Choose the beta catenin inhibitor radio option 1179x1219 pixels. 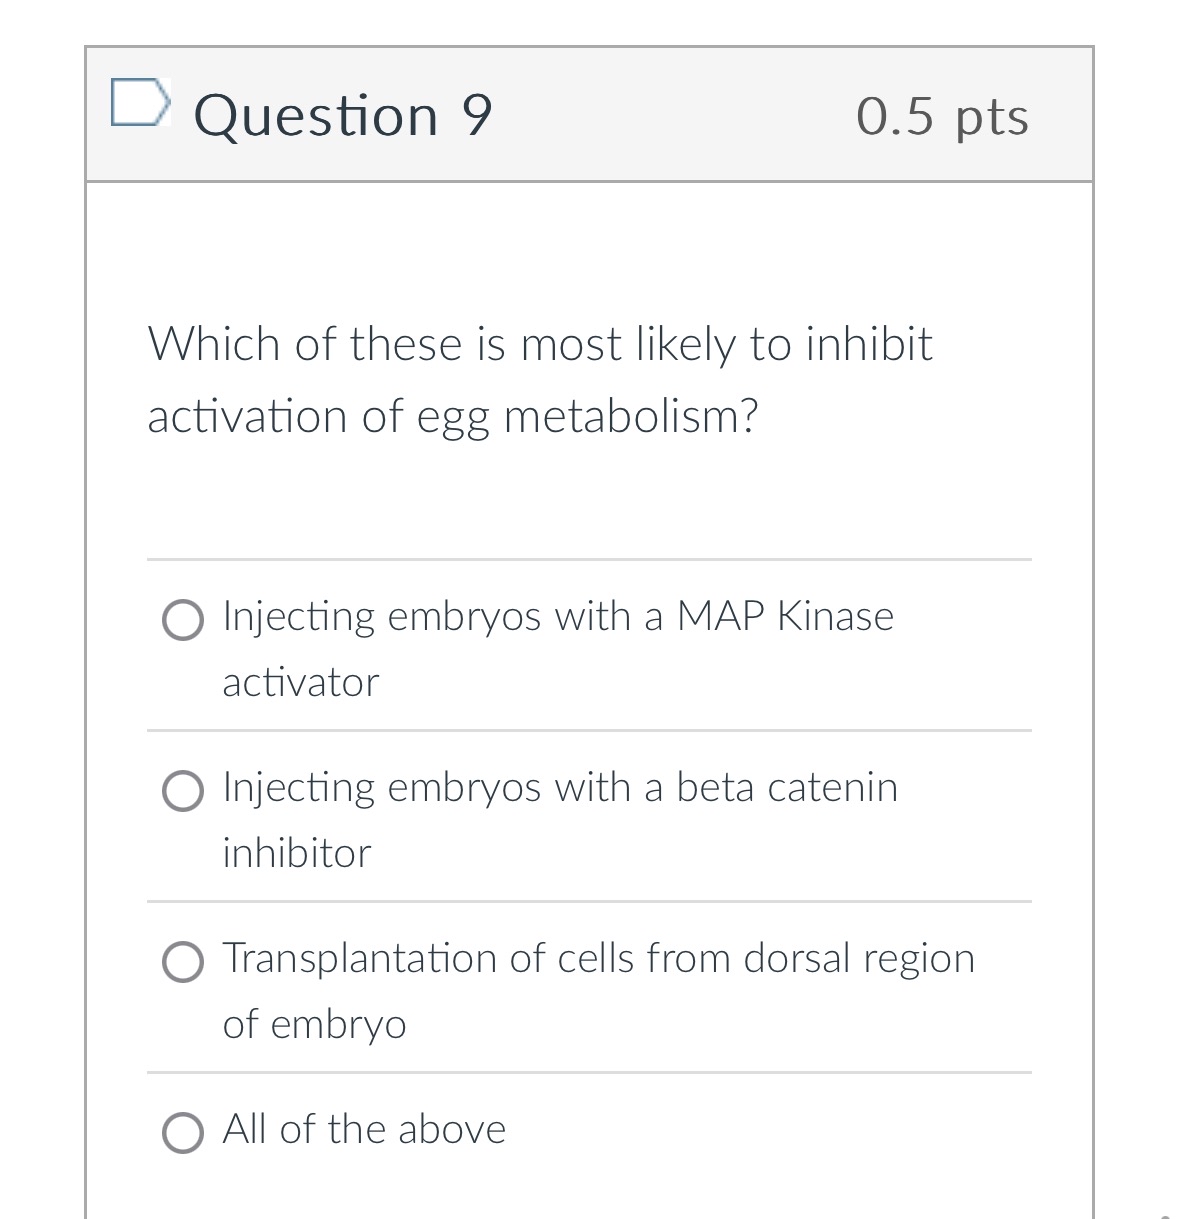click(183, 791)
